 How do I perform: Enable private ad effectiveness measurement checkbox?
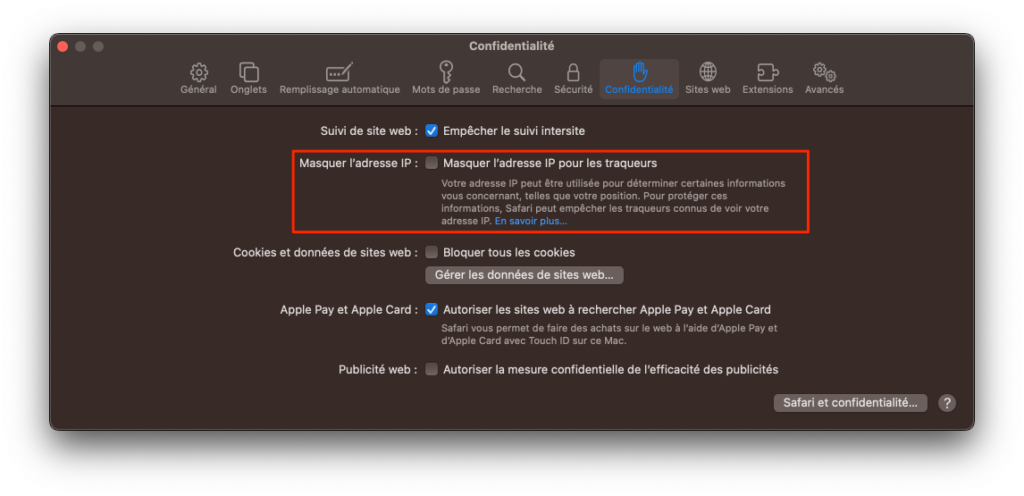[432, 369]
